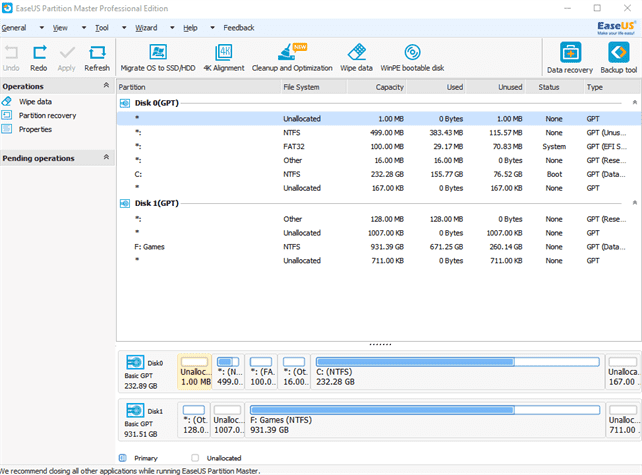Collapse the Pending operations panel
This screenshot has height=475, width=642.
106,157
